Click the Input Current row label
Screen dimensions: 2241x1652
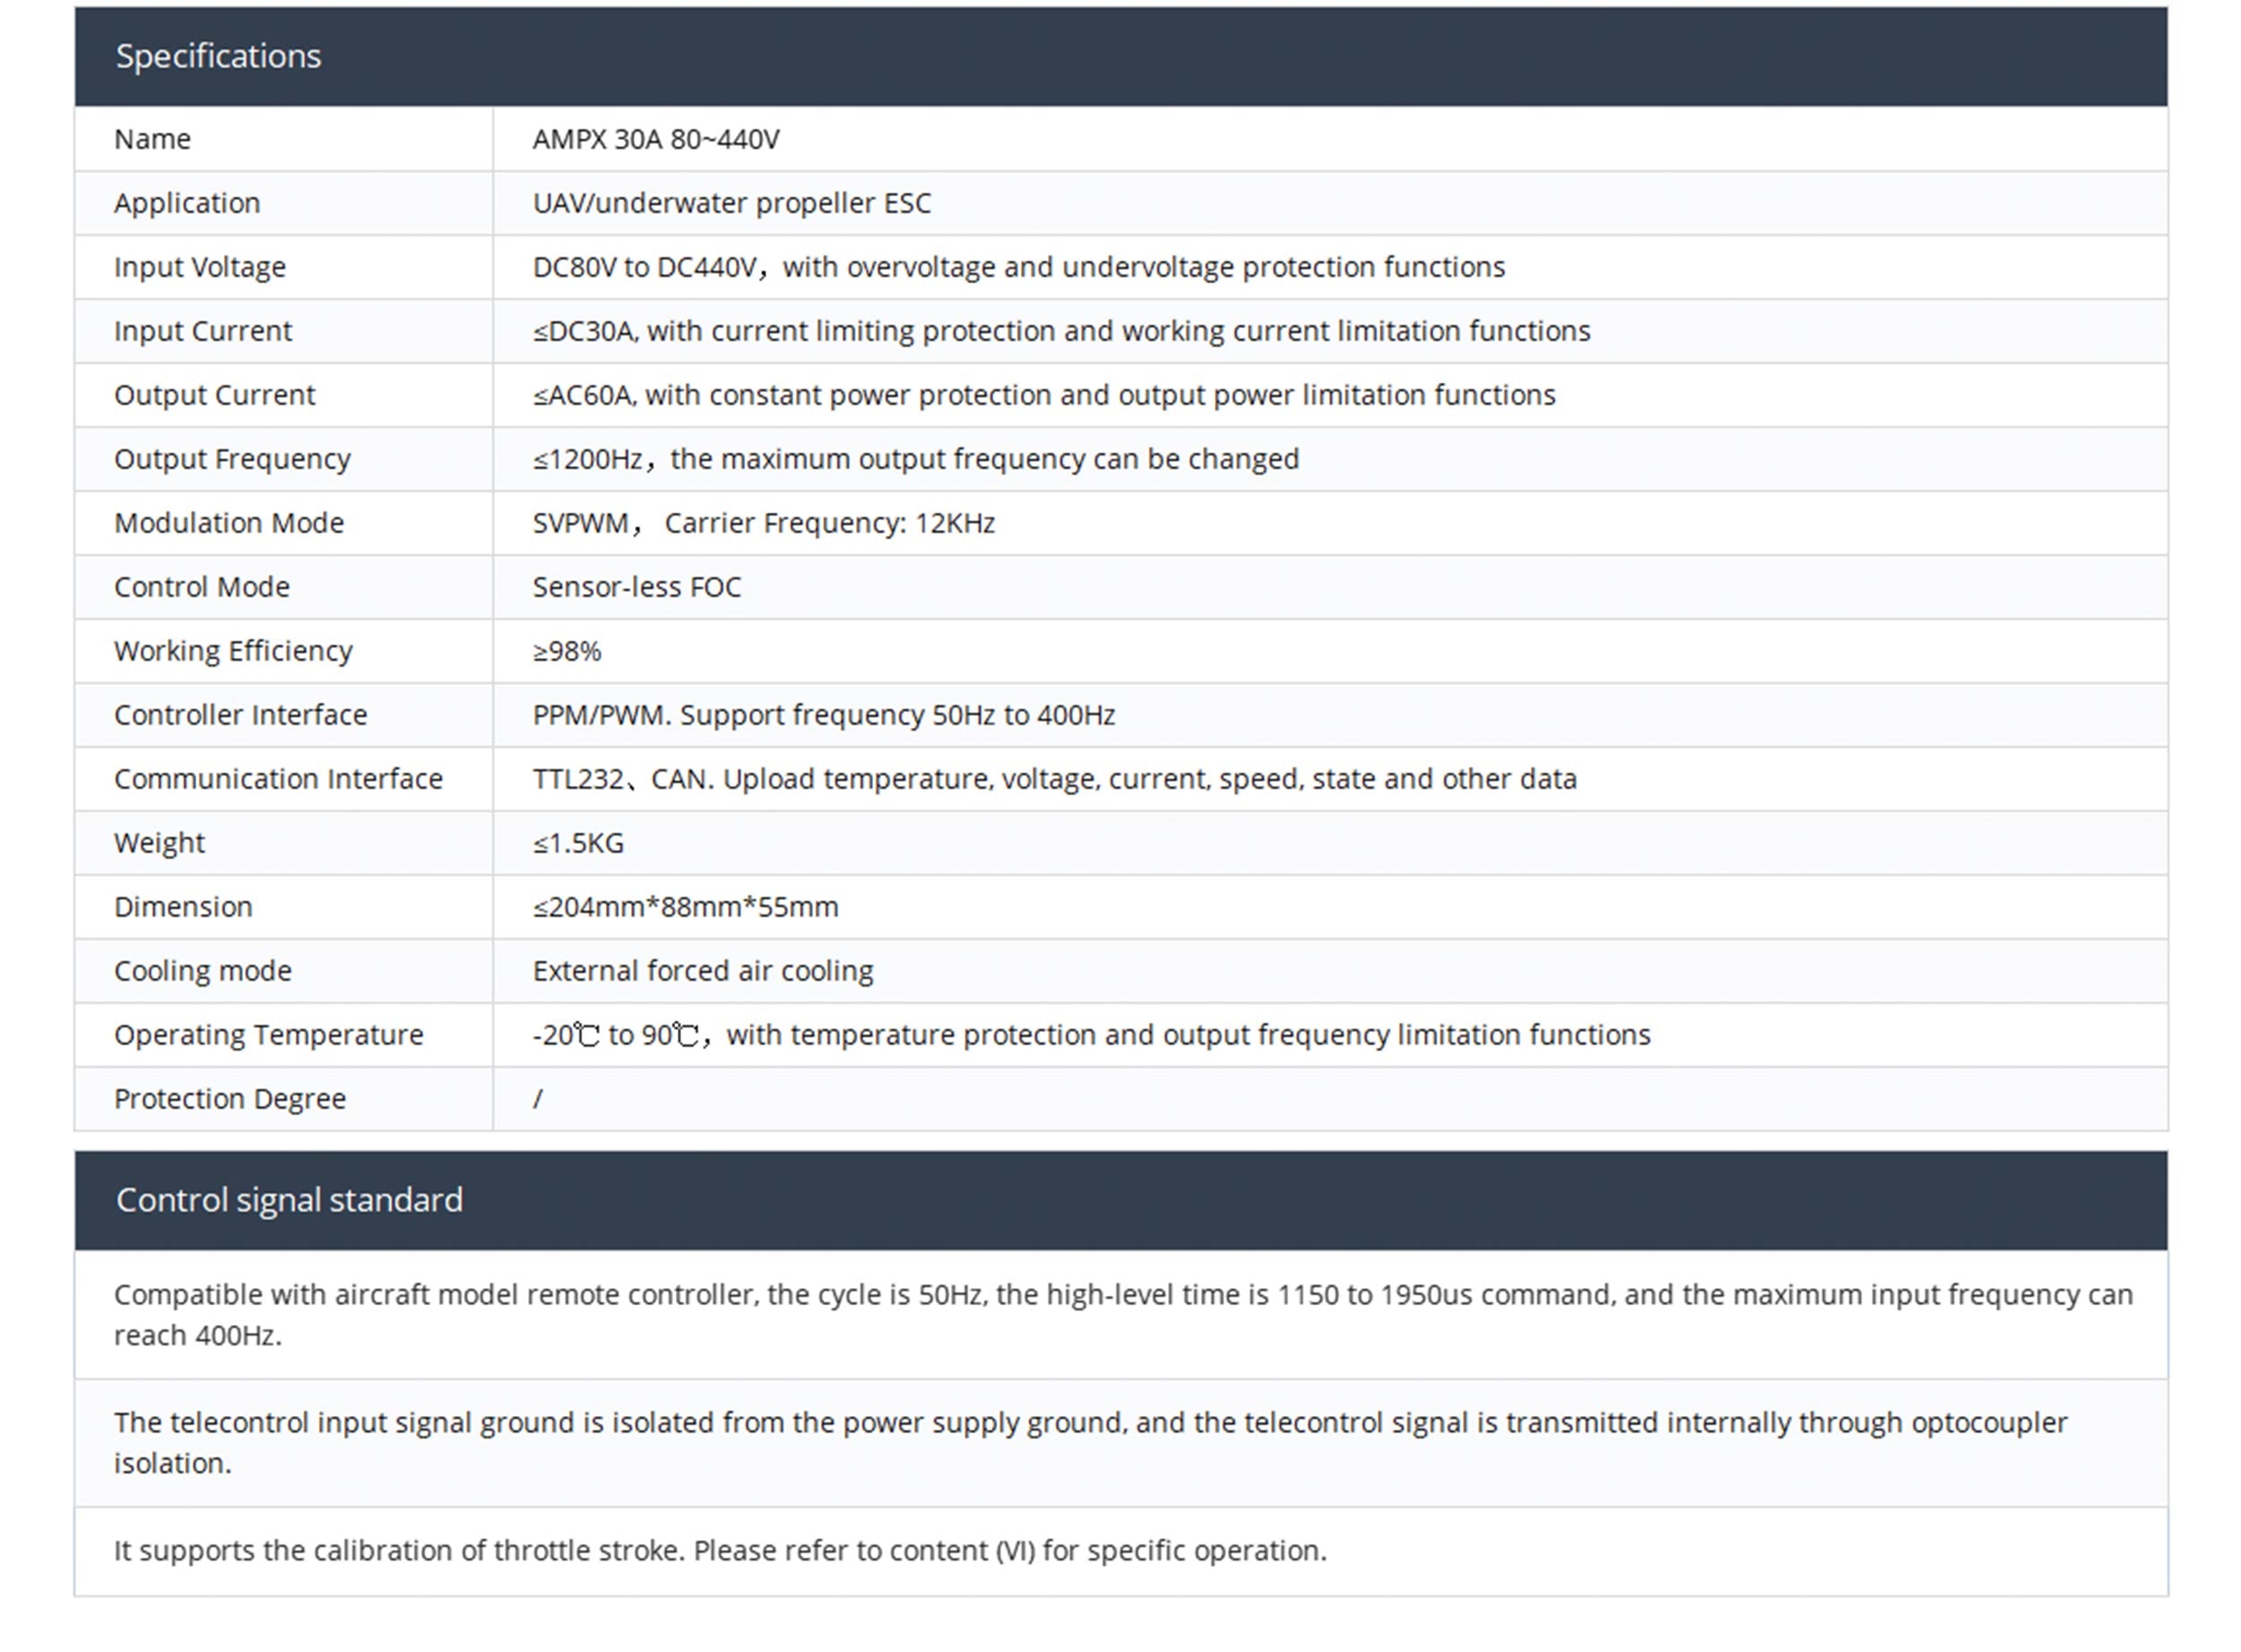pyautogui.click(x=203, y=331)
